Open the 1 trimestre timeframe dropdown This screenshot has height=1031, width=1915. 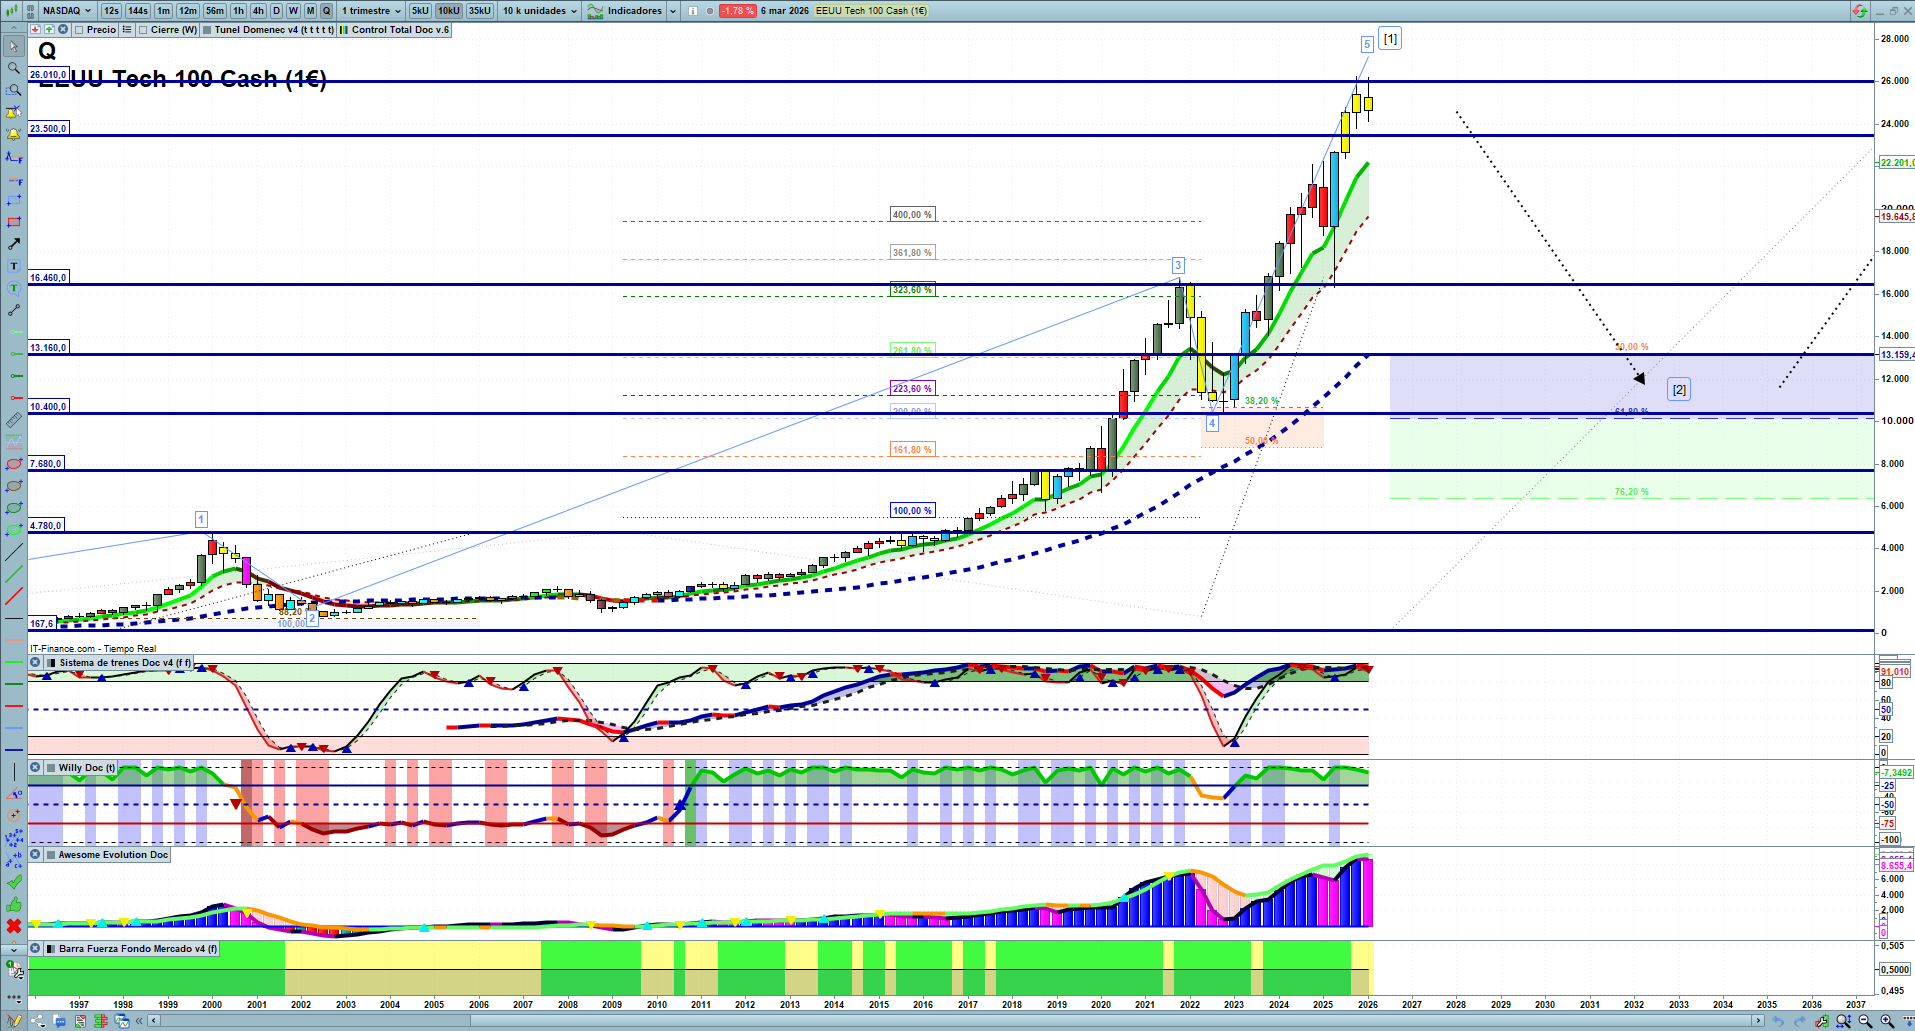(x=371, y=11)
